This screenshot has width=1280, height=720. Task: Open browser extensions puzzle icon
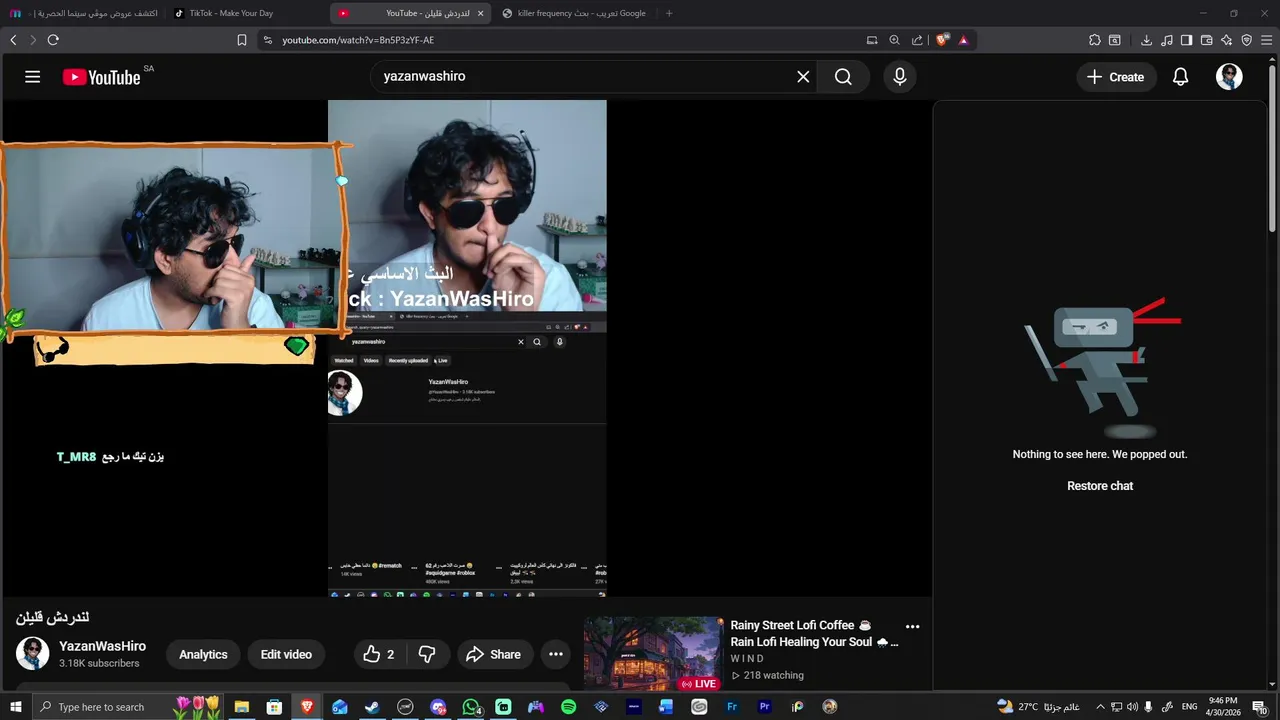[x=1095, y=40]
